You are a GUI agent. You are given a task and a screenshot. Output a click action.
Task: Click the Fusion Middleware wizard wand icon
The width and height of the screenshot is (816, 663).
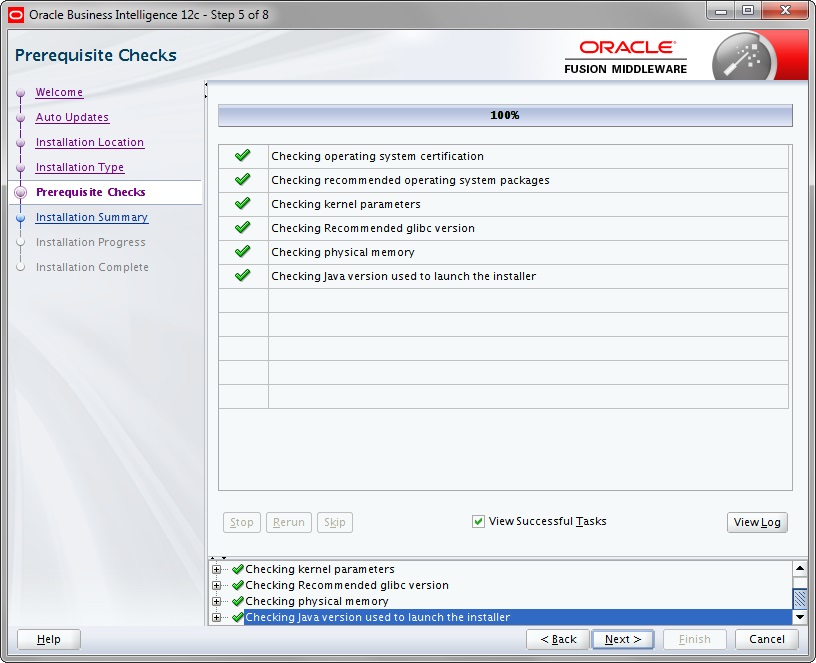743,57
